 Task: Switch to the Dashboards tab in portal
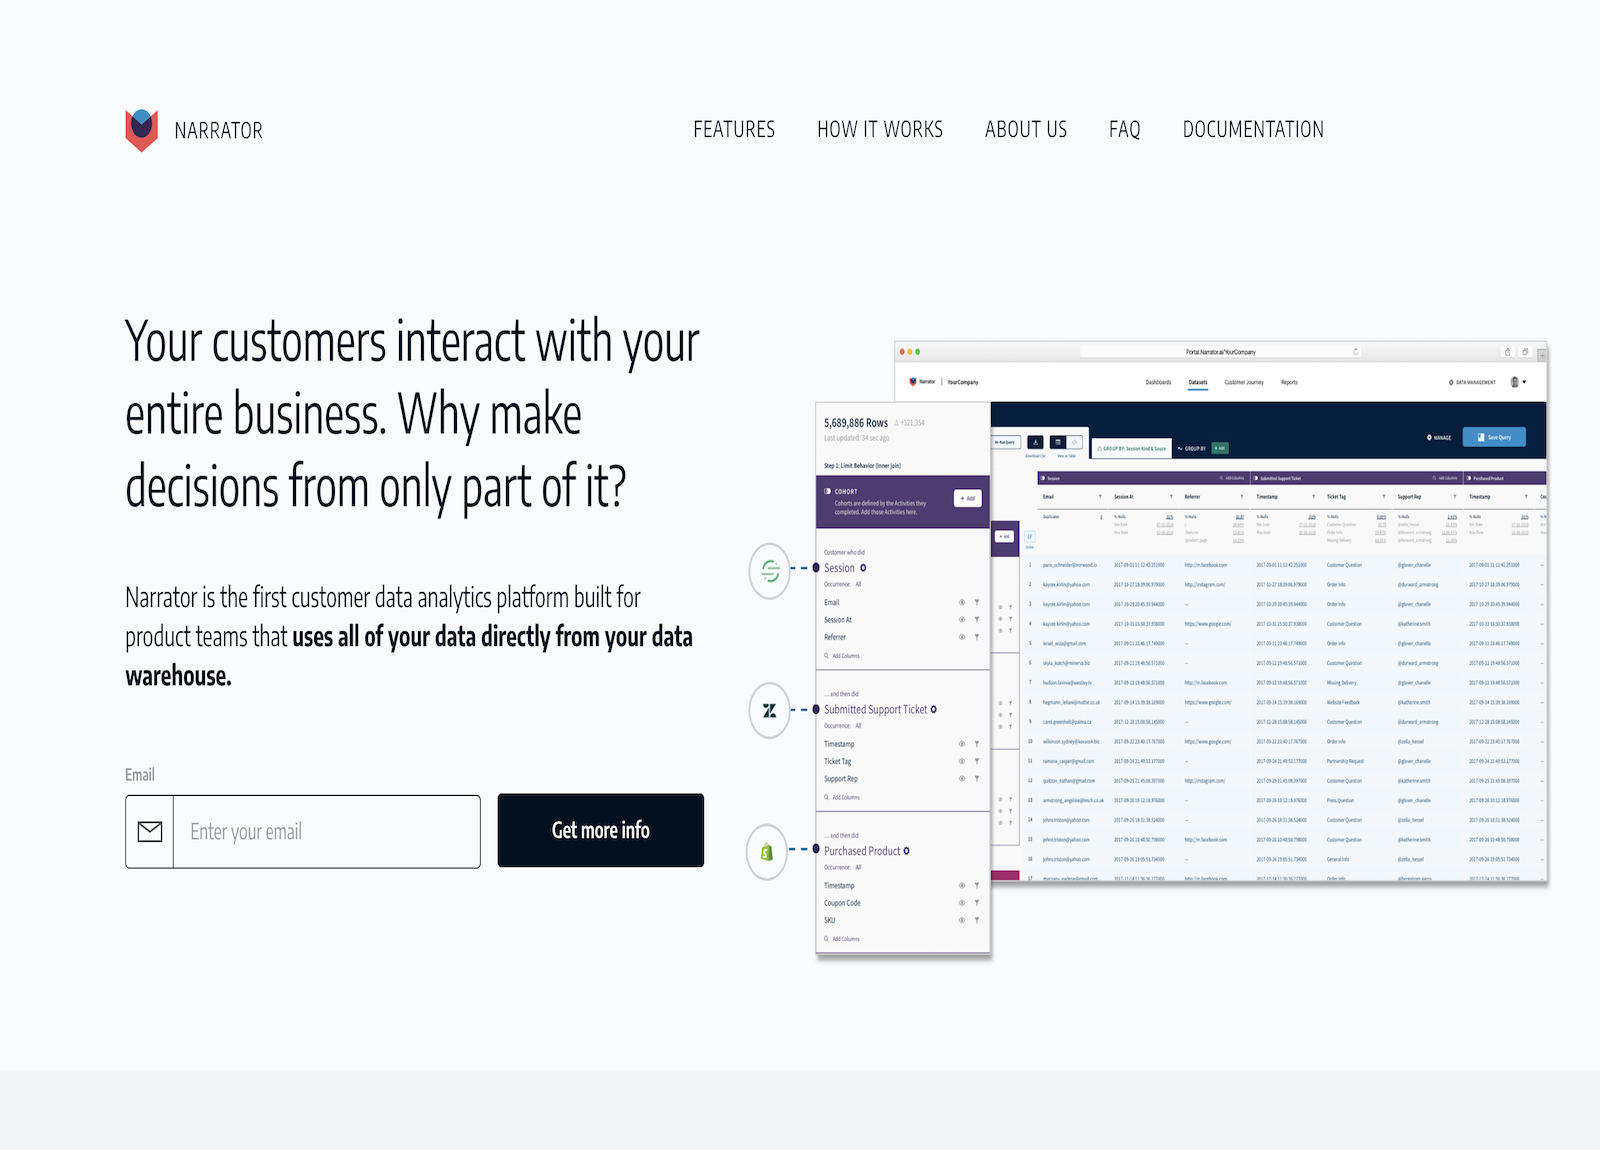click(x=1158, y=382)
